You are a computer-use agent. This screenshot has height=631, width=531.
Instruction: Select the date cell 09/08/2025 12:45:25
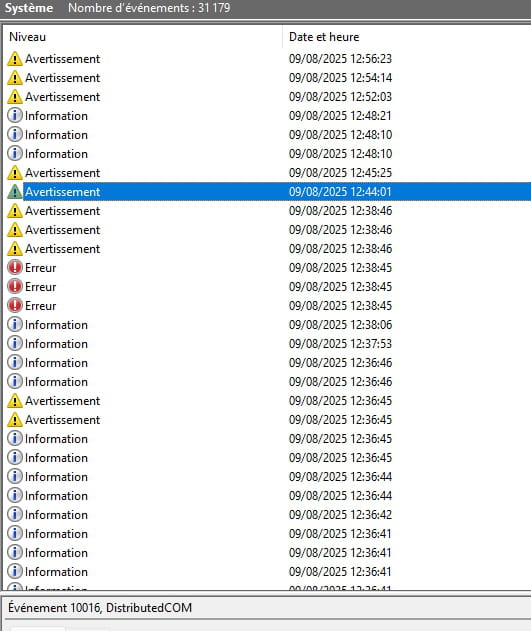pyautogui.click(x=340, y=173)
